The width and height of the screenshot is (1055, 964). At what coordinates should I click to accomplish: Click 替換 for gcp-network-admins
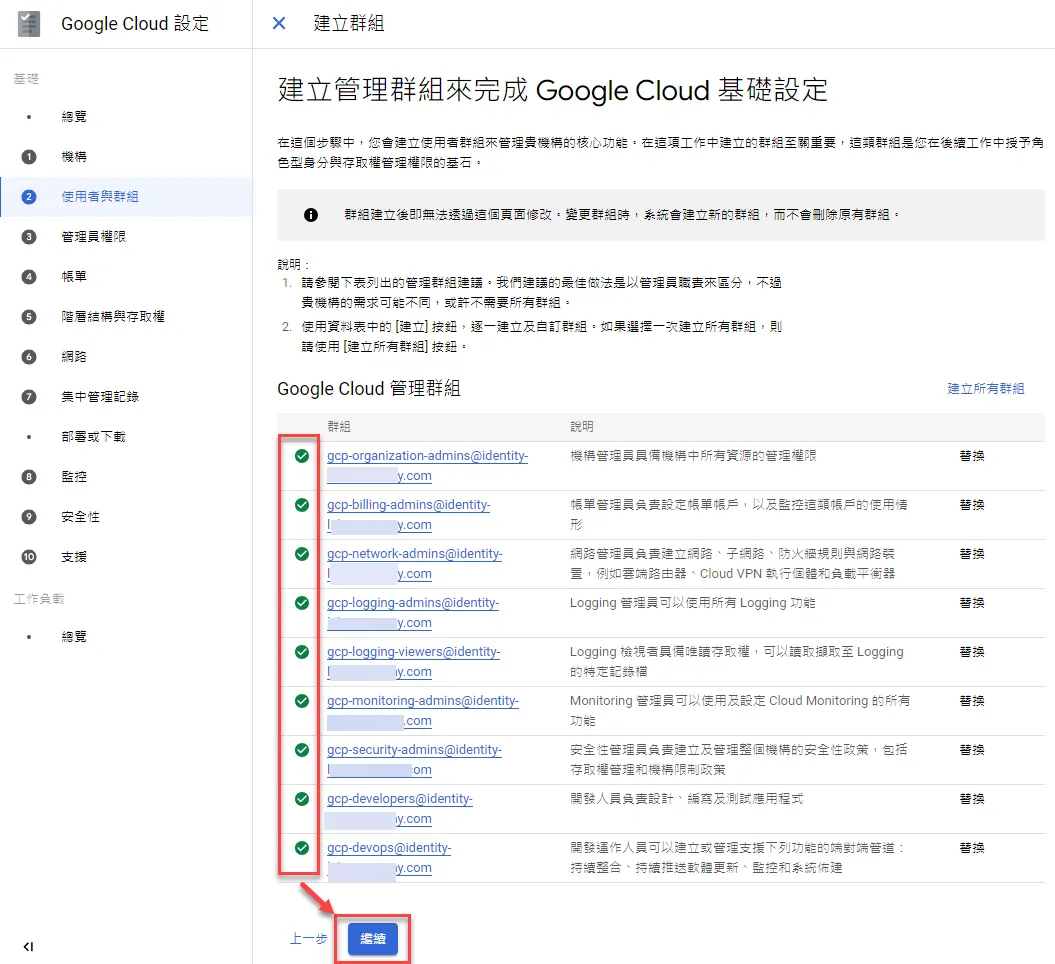[972, 554]
